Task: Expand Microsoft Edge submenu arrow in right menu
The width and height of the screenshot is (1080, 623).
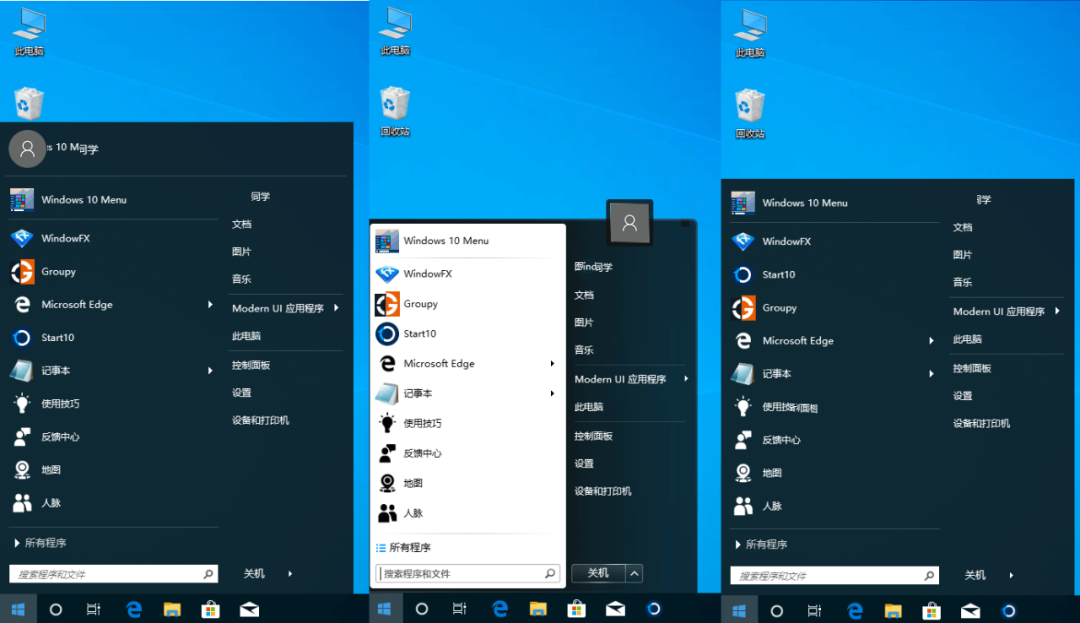Action: [931, 341]
